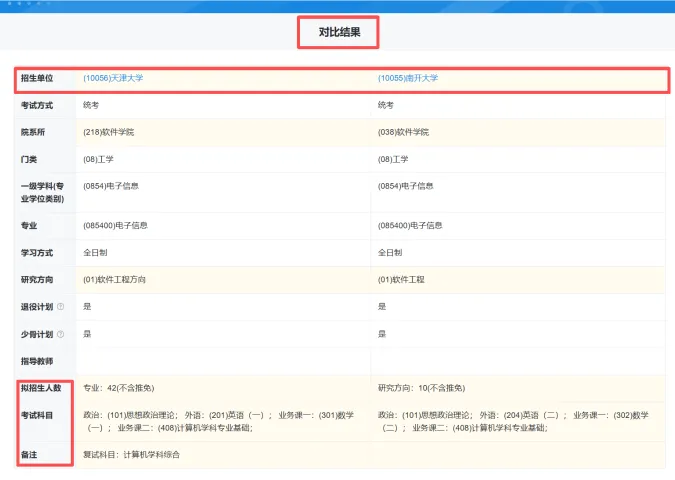Click the 考试方式 row label
675x480 pixels.
[x=37, y=105]
